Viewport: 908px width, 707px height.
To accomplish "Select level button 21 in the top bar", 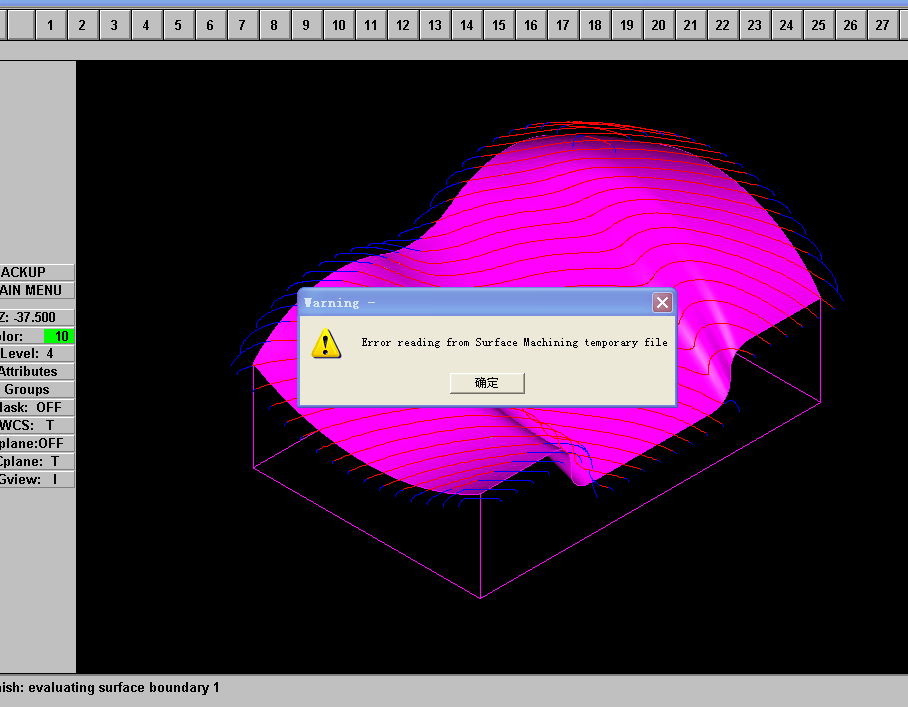I will pos(690,25).
